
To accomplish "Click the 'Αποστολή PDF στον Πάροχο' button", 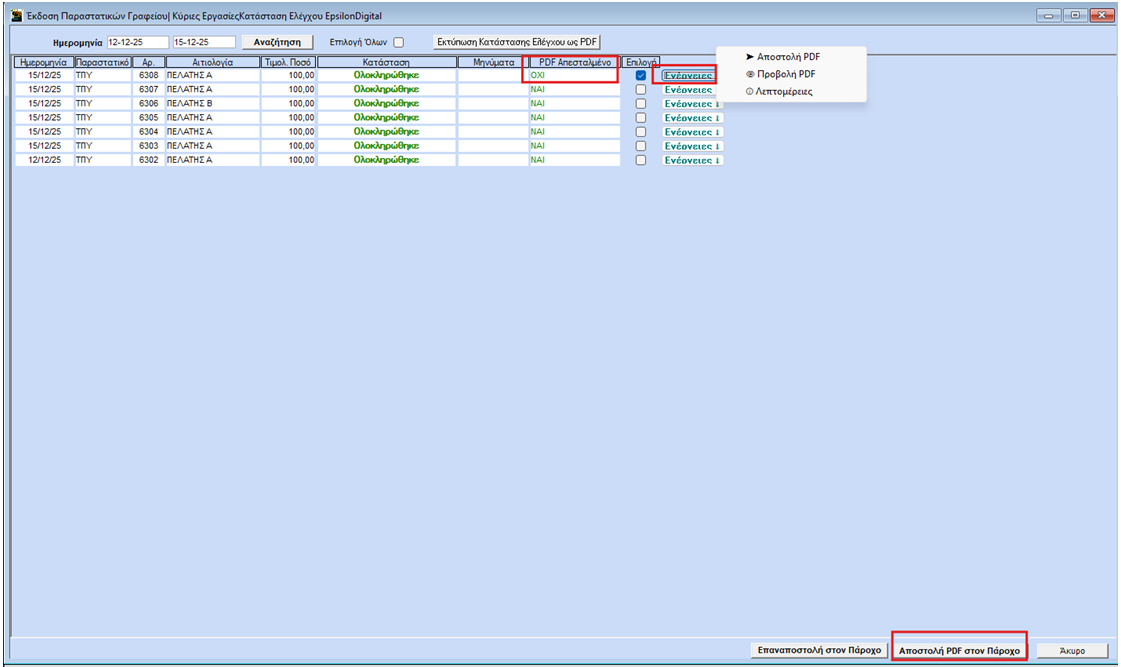I will (x=960, y=650).
